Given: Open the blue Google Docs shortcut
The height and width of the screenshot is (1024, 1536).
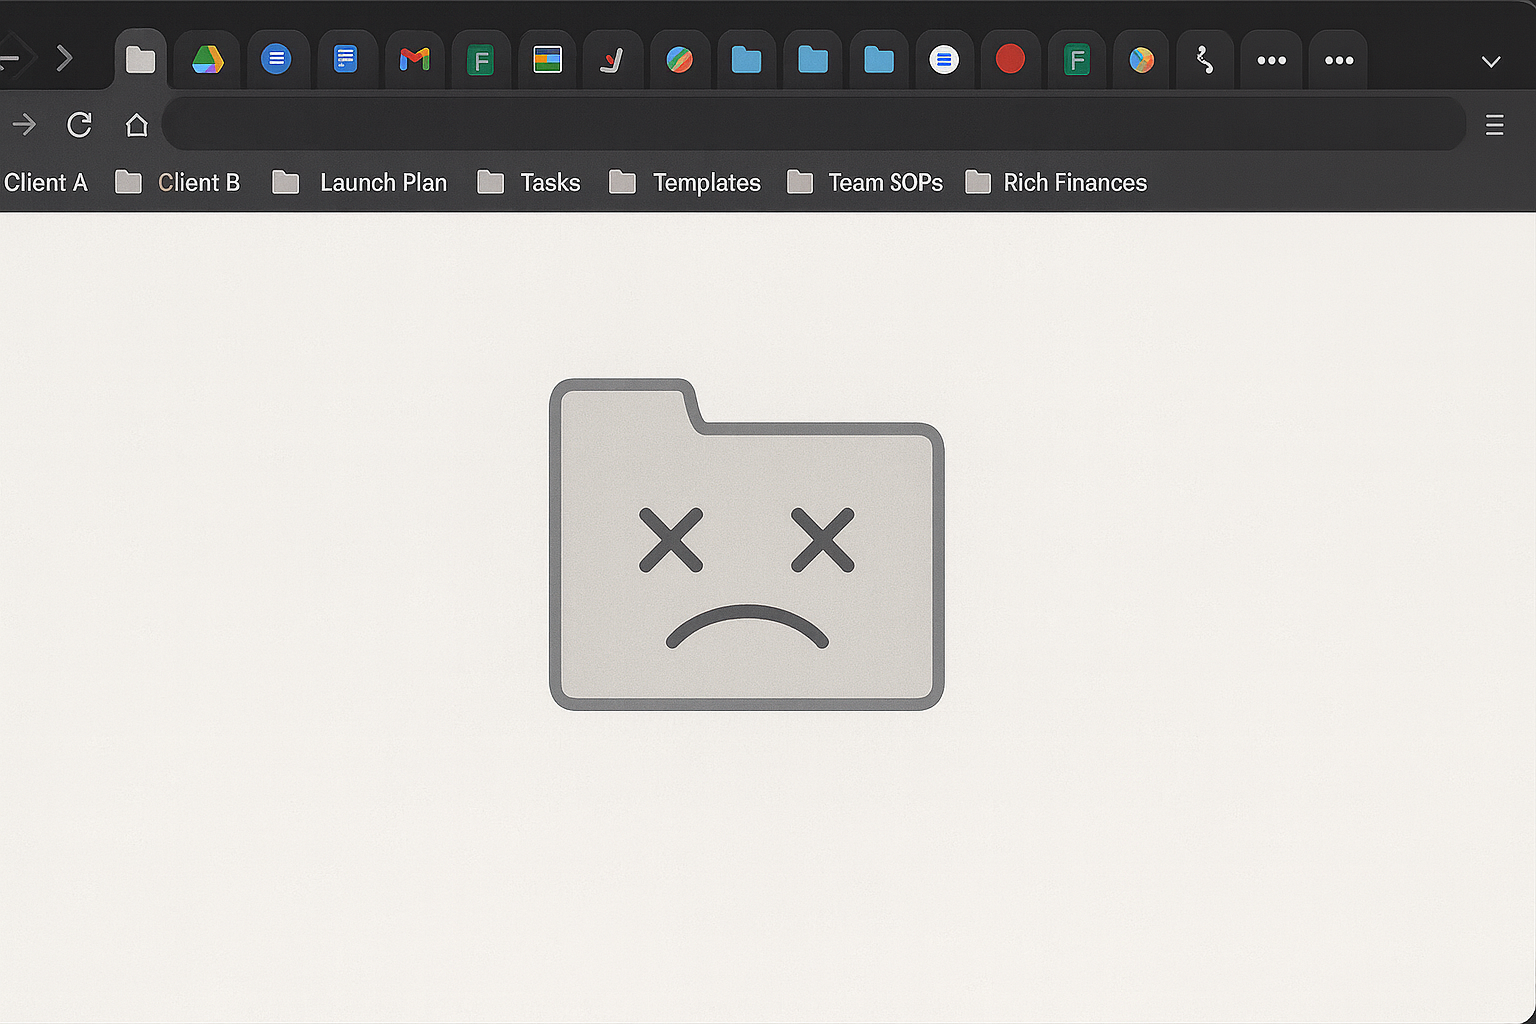Looking at the screenshot, I should 278,59.
